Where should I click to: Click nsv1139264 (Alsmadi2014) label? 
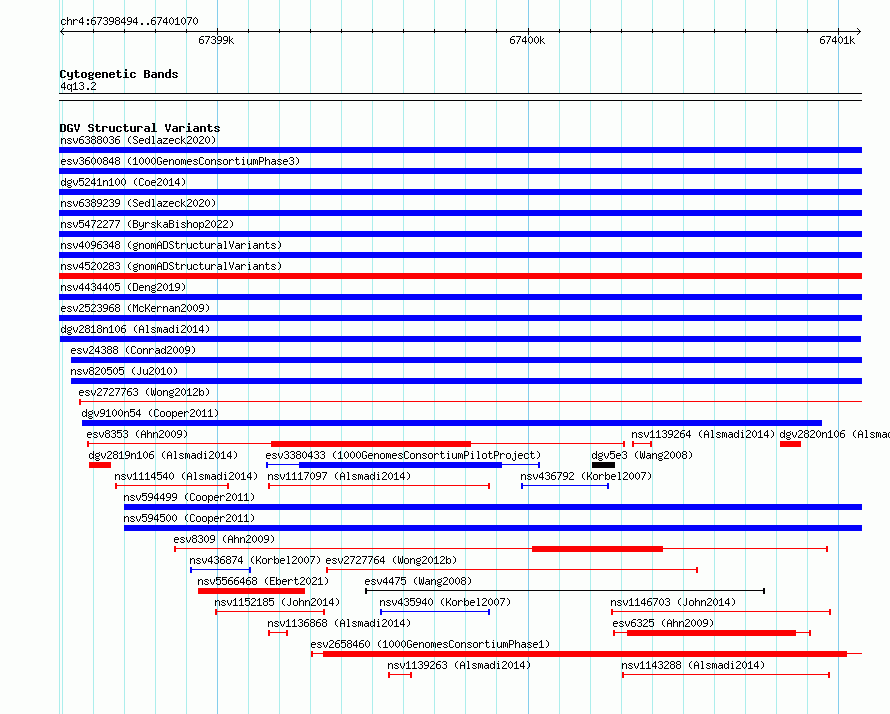point(703,434)
